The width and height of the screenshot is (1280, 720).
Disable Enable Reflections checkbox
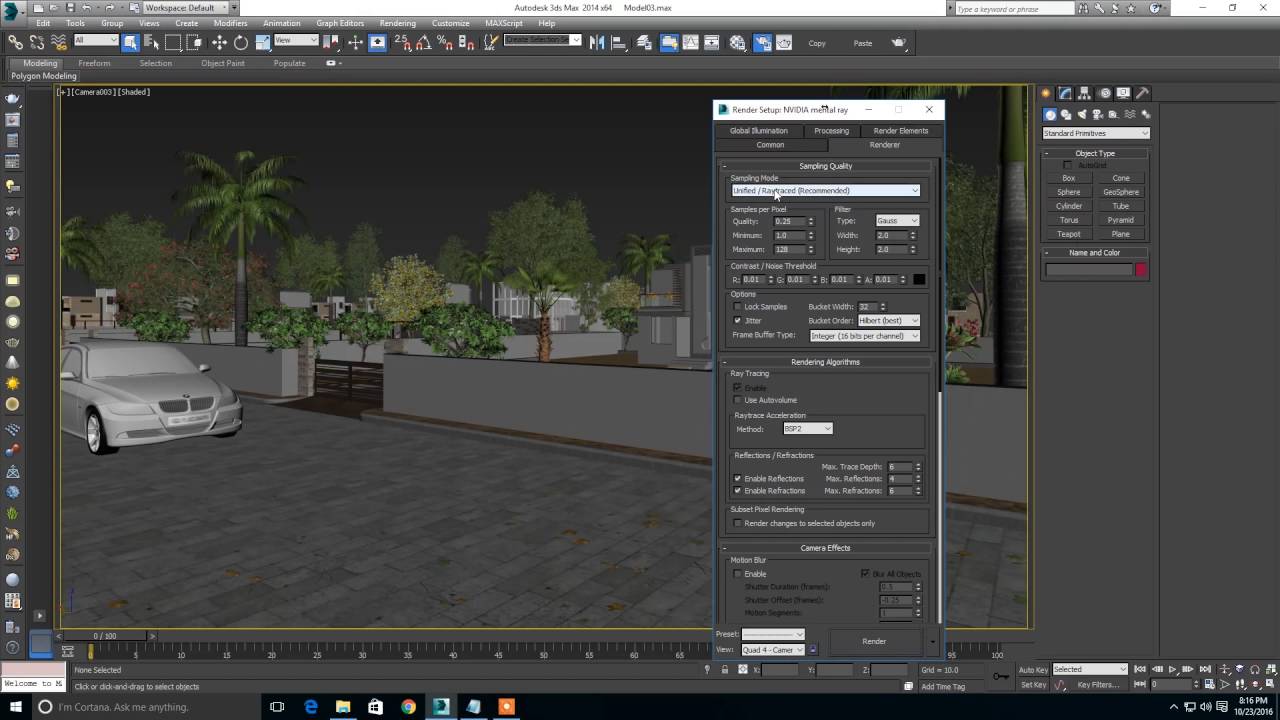[x=738, y=479]
